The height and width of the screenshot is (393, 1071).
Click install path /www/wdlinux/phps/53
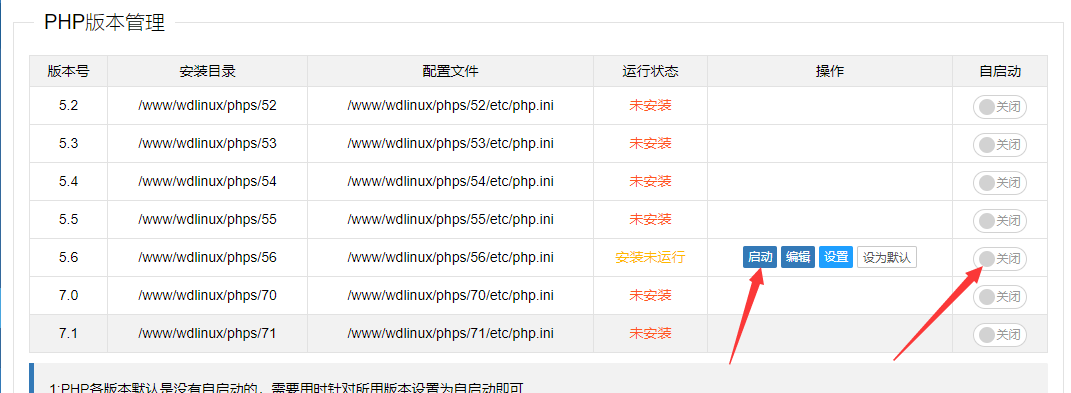[208, 144]
